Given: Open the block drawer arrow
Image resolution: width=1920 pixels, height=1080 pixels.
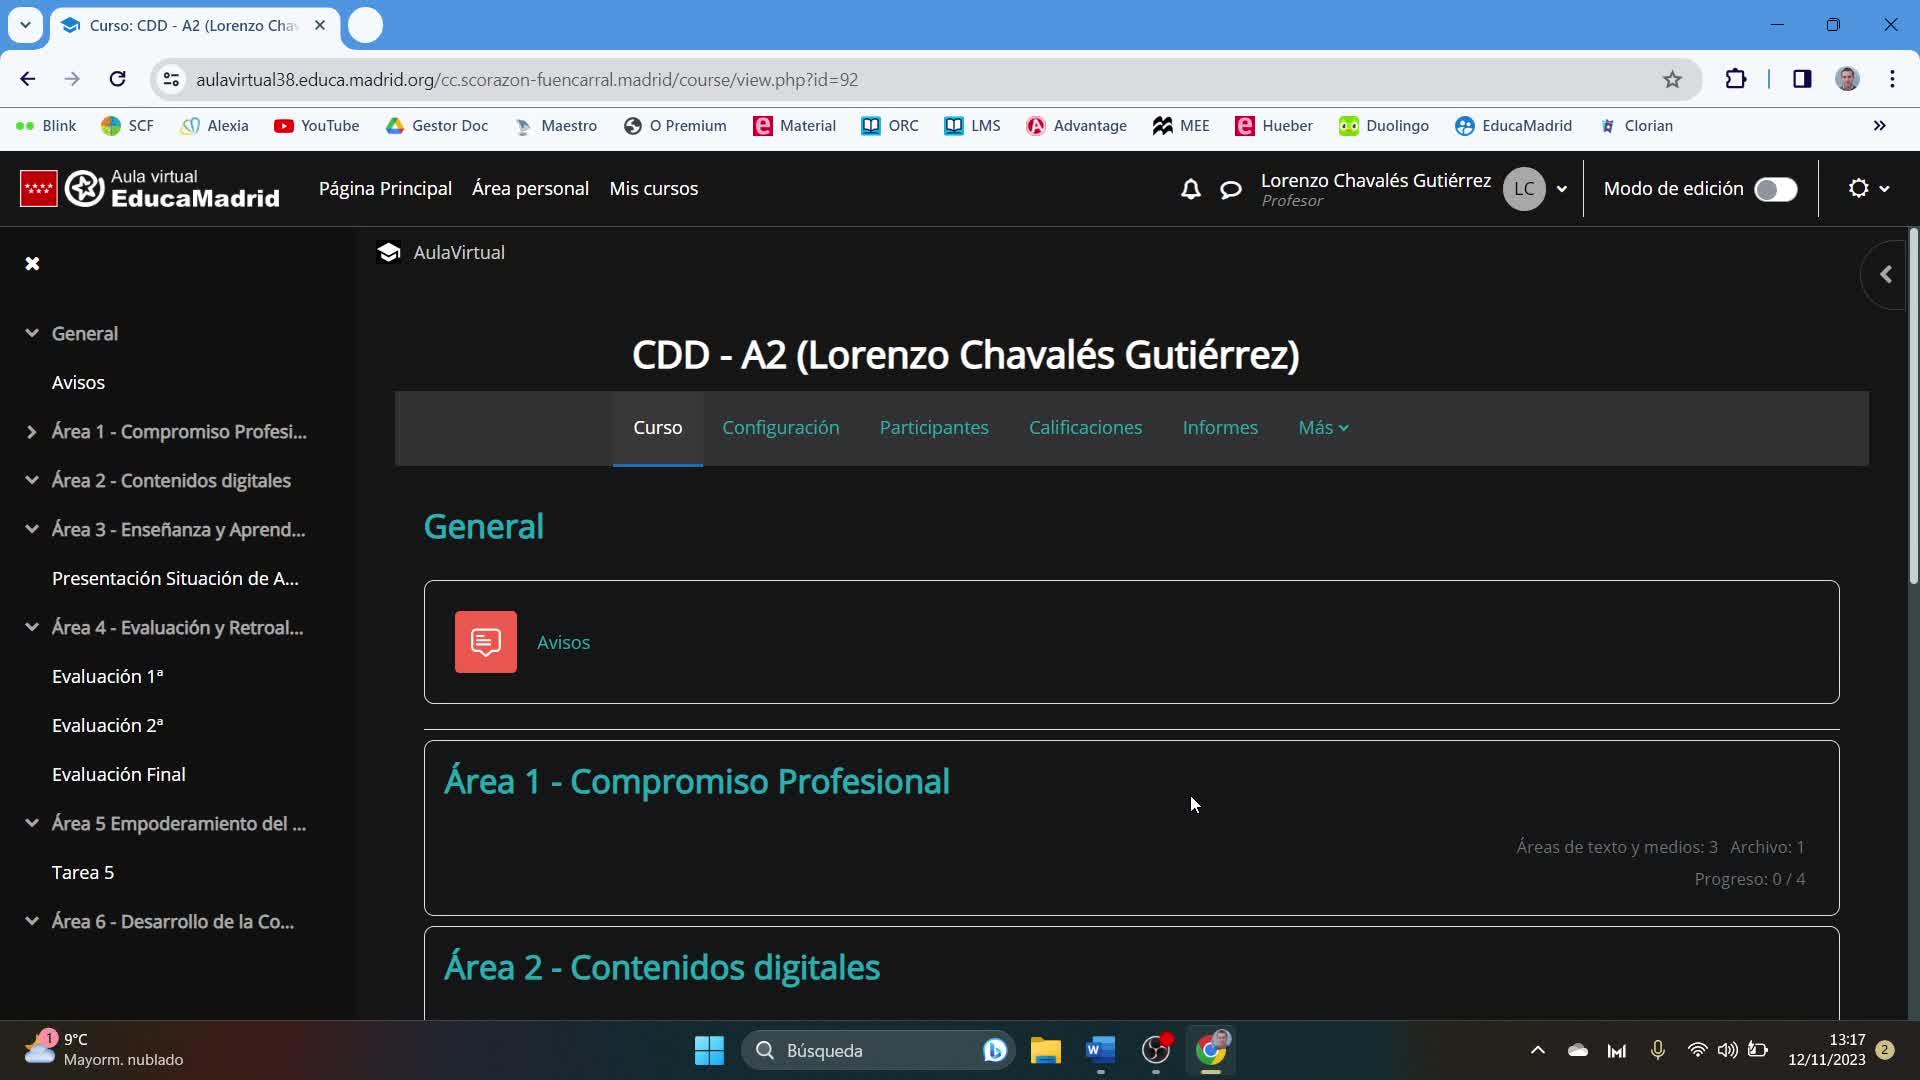Looking at the screenshot, I should (1885, 274).
